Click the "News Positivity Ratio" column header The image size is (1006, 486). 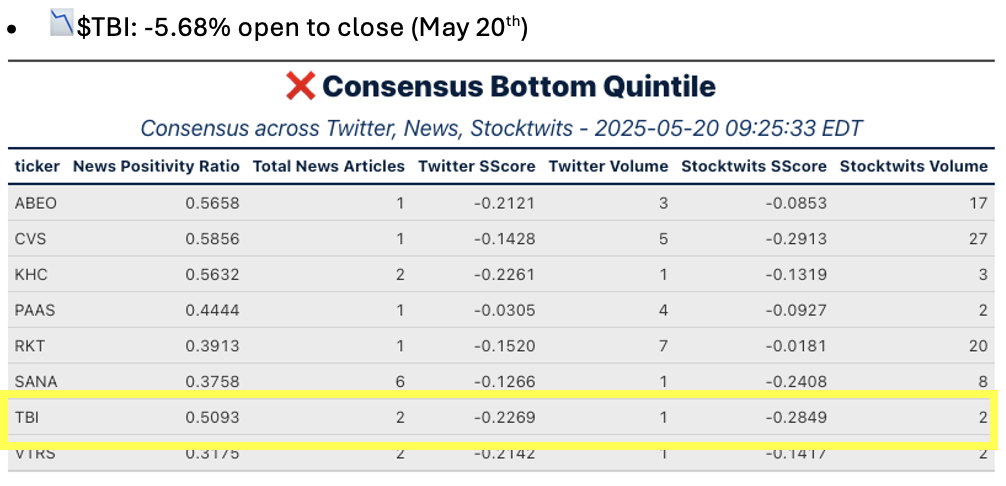tap(156, 166)
